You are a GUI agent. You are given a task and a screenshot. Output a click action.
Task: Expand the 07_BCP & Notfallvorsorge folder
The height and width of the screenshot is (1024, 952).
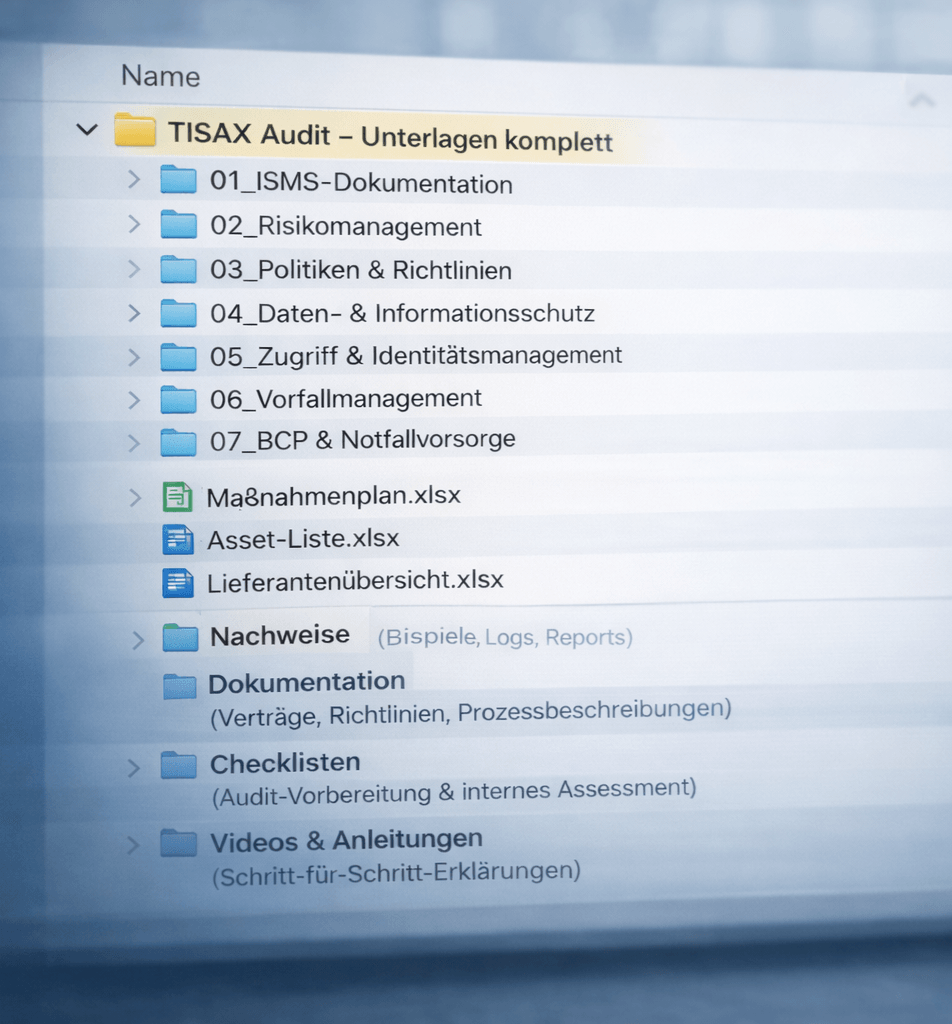point(134,443)
